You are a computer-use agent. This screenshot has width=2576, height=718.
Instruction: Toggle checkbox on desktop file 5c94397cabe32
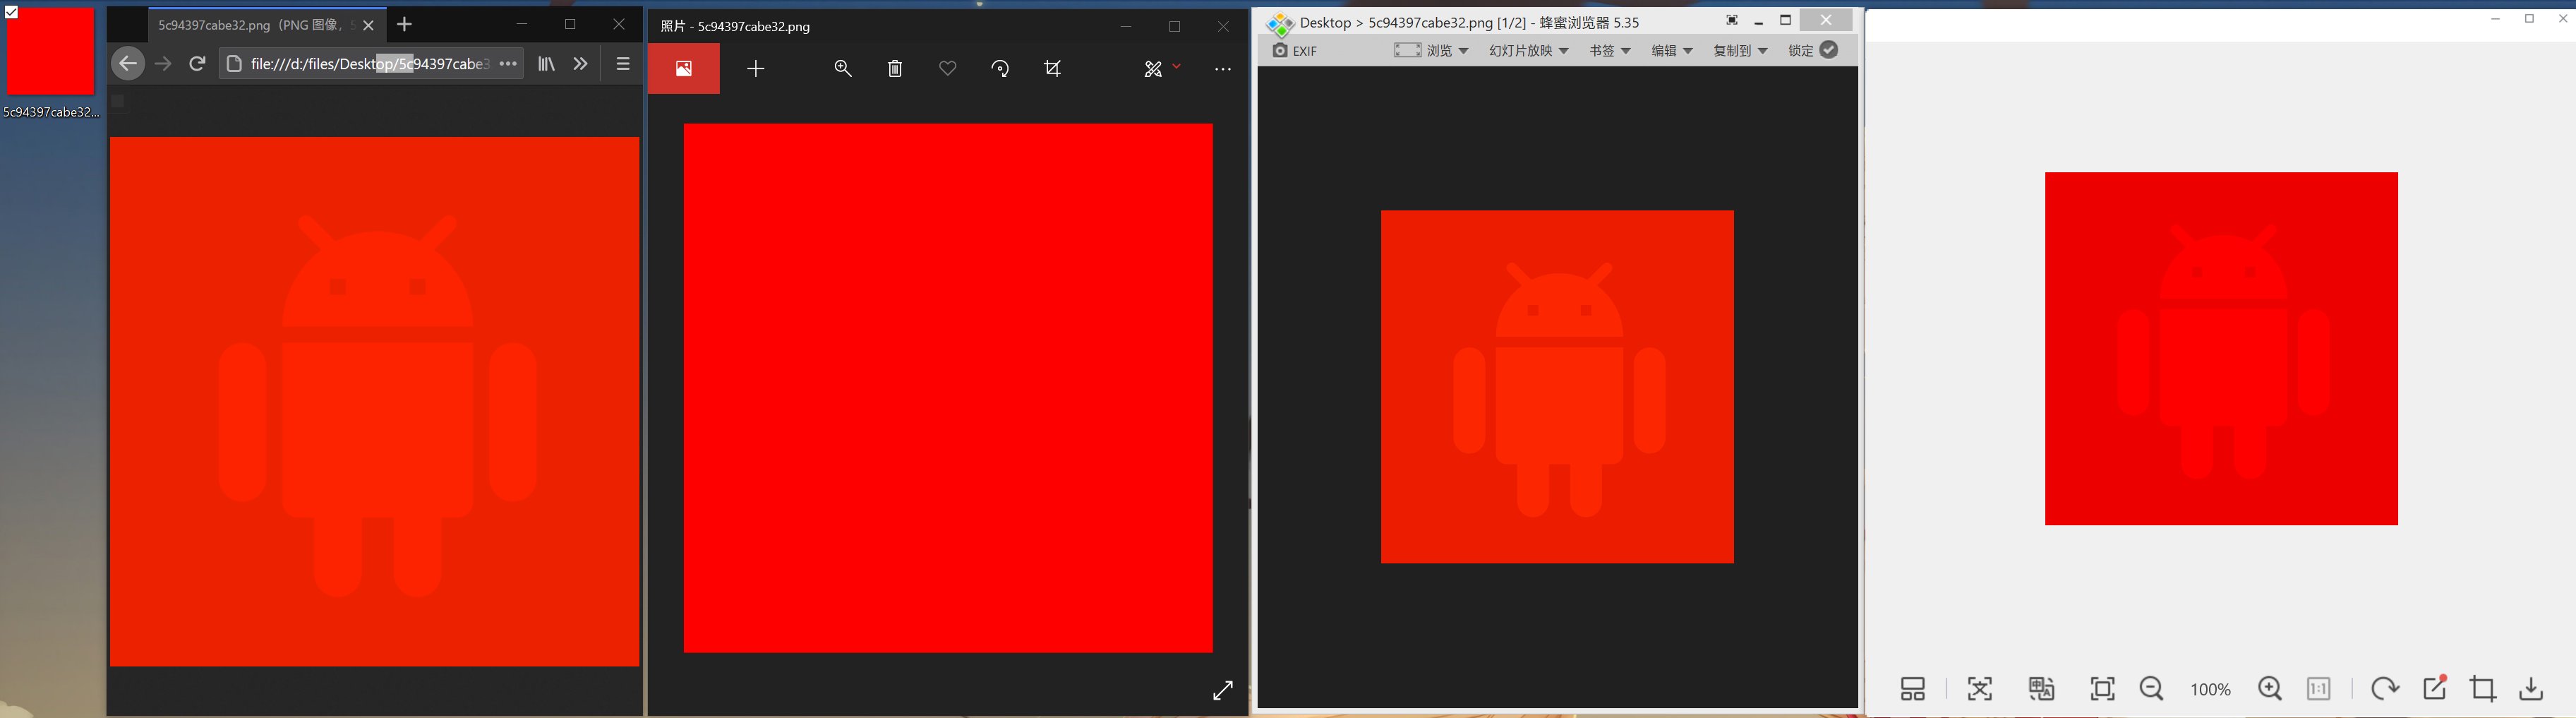[x=11, y=12]
